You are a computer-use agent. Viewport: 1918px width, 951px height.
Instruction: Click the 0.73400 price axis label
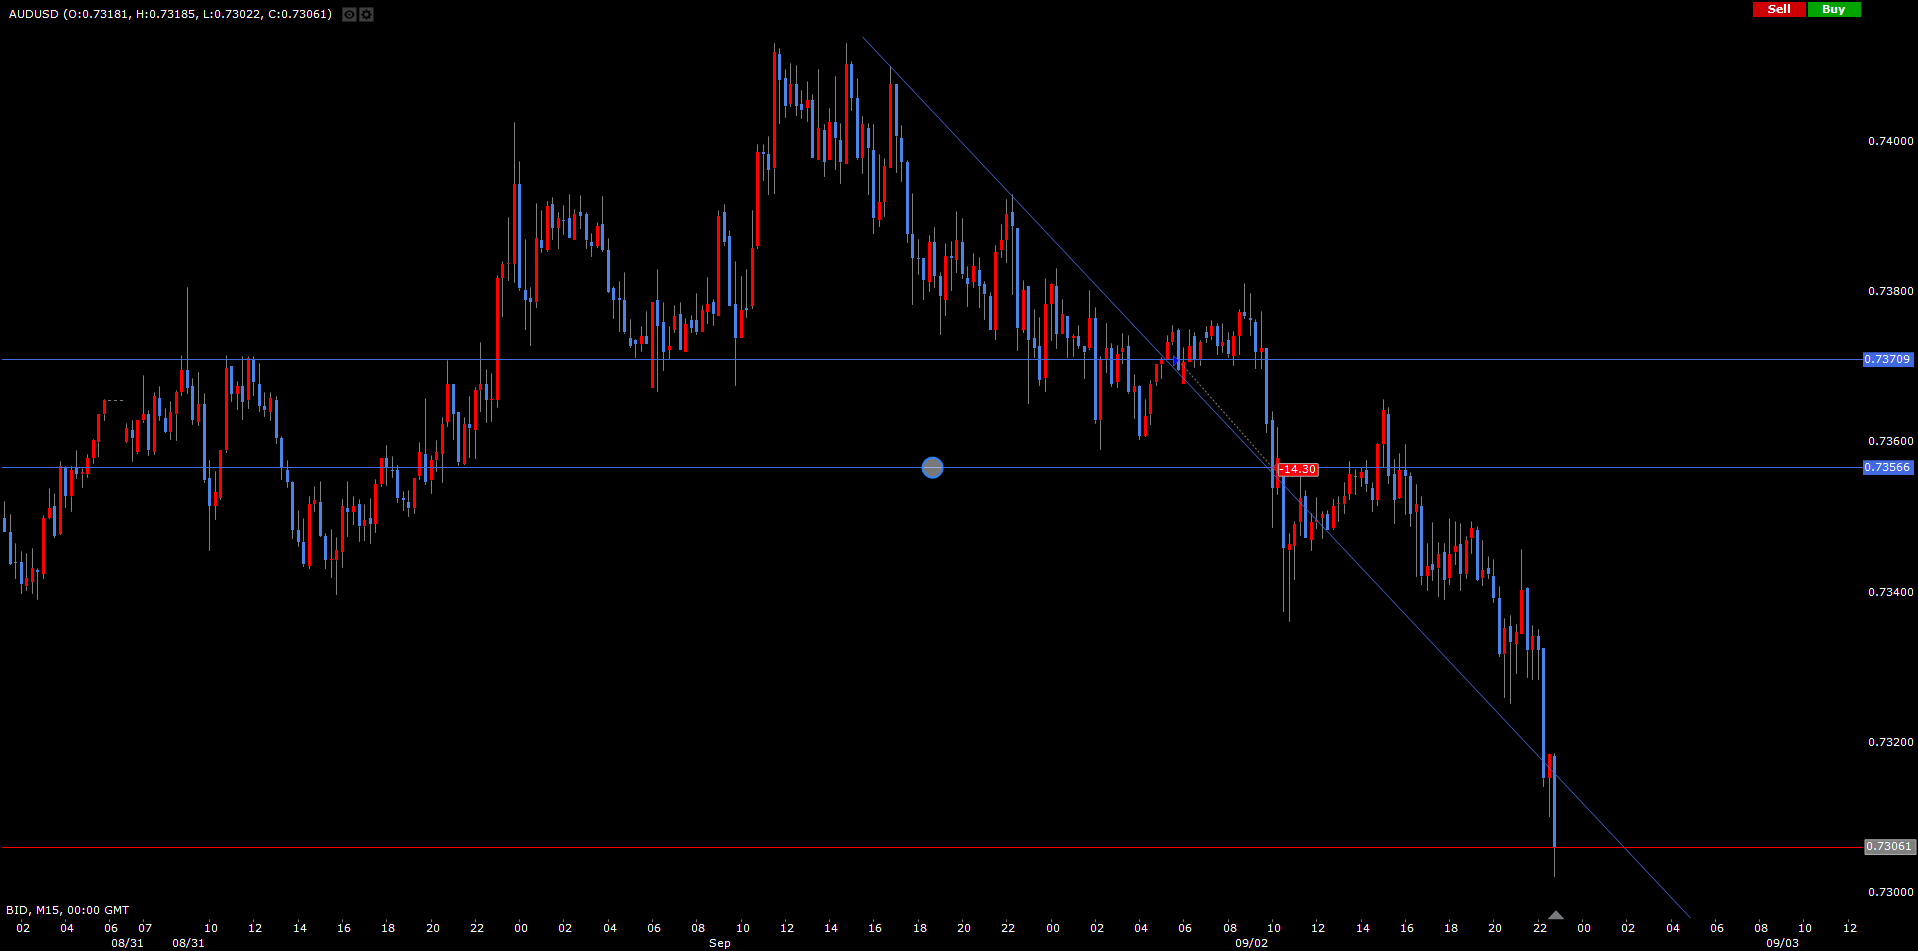click(1890, 592)
